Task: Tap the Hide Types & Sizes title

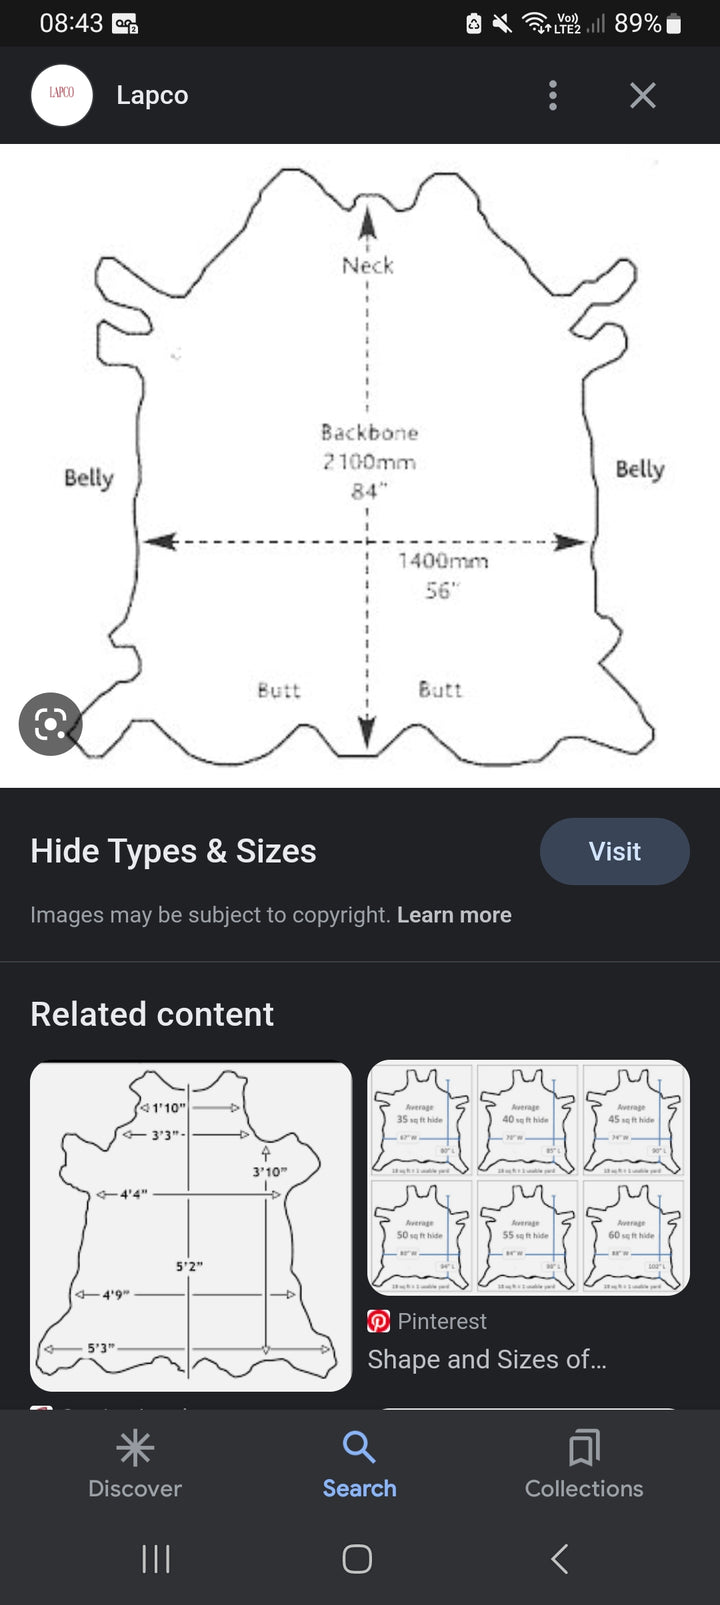Action: (173, 851)
